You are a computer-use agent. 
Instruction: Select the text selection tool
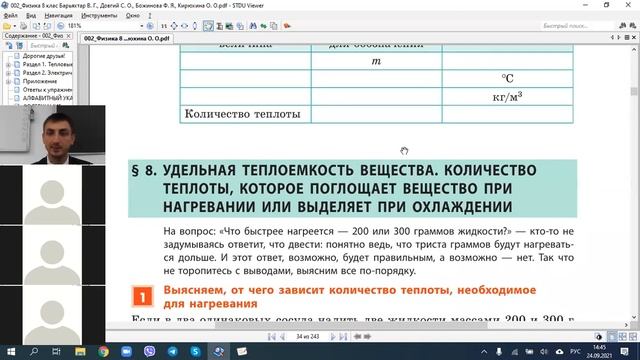(x=220, y=26)
